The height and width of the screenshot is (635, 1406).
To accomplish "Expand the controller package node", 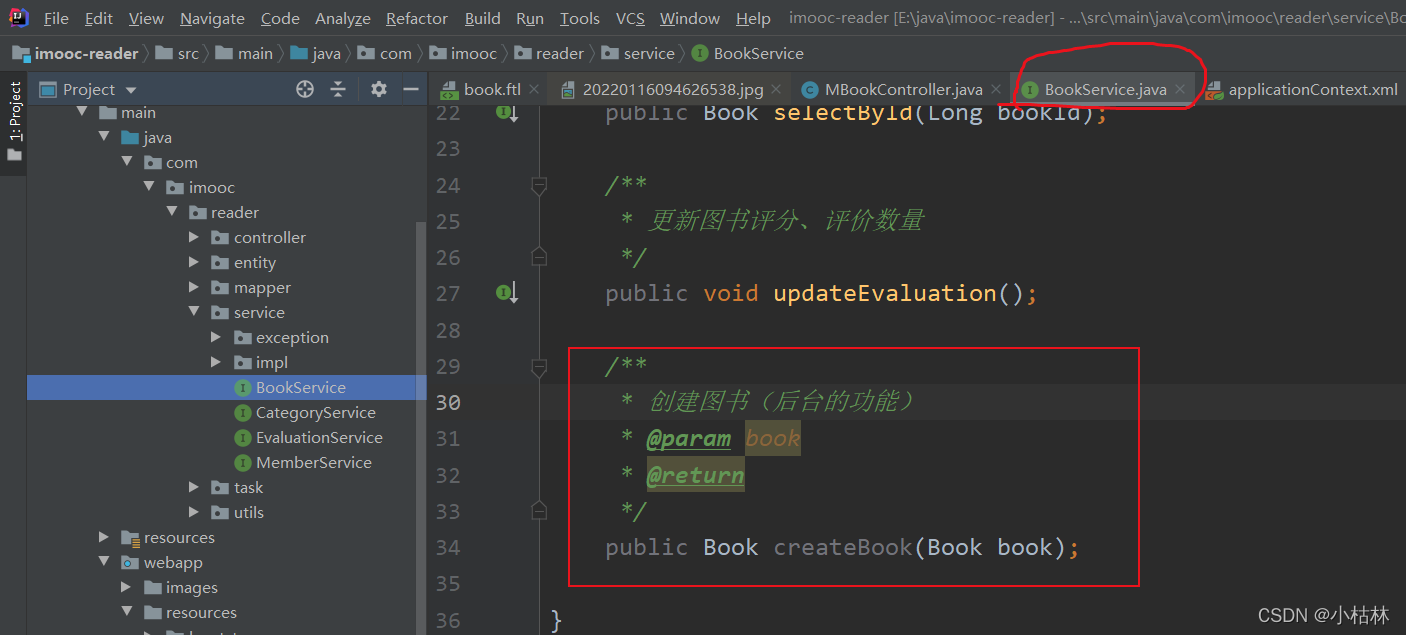I will [195, 237].
